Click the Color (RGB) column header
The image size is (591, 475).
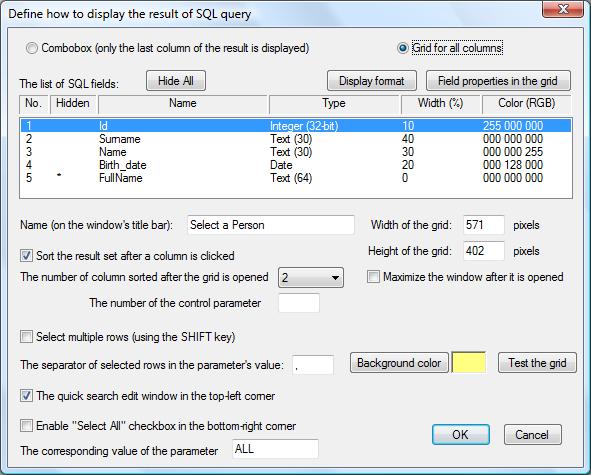coord(527,104)
